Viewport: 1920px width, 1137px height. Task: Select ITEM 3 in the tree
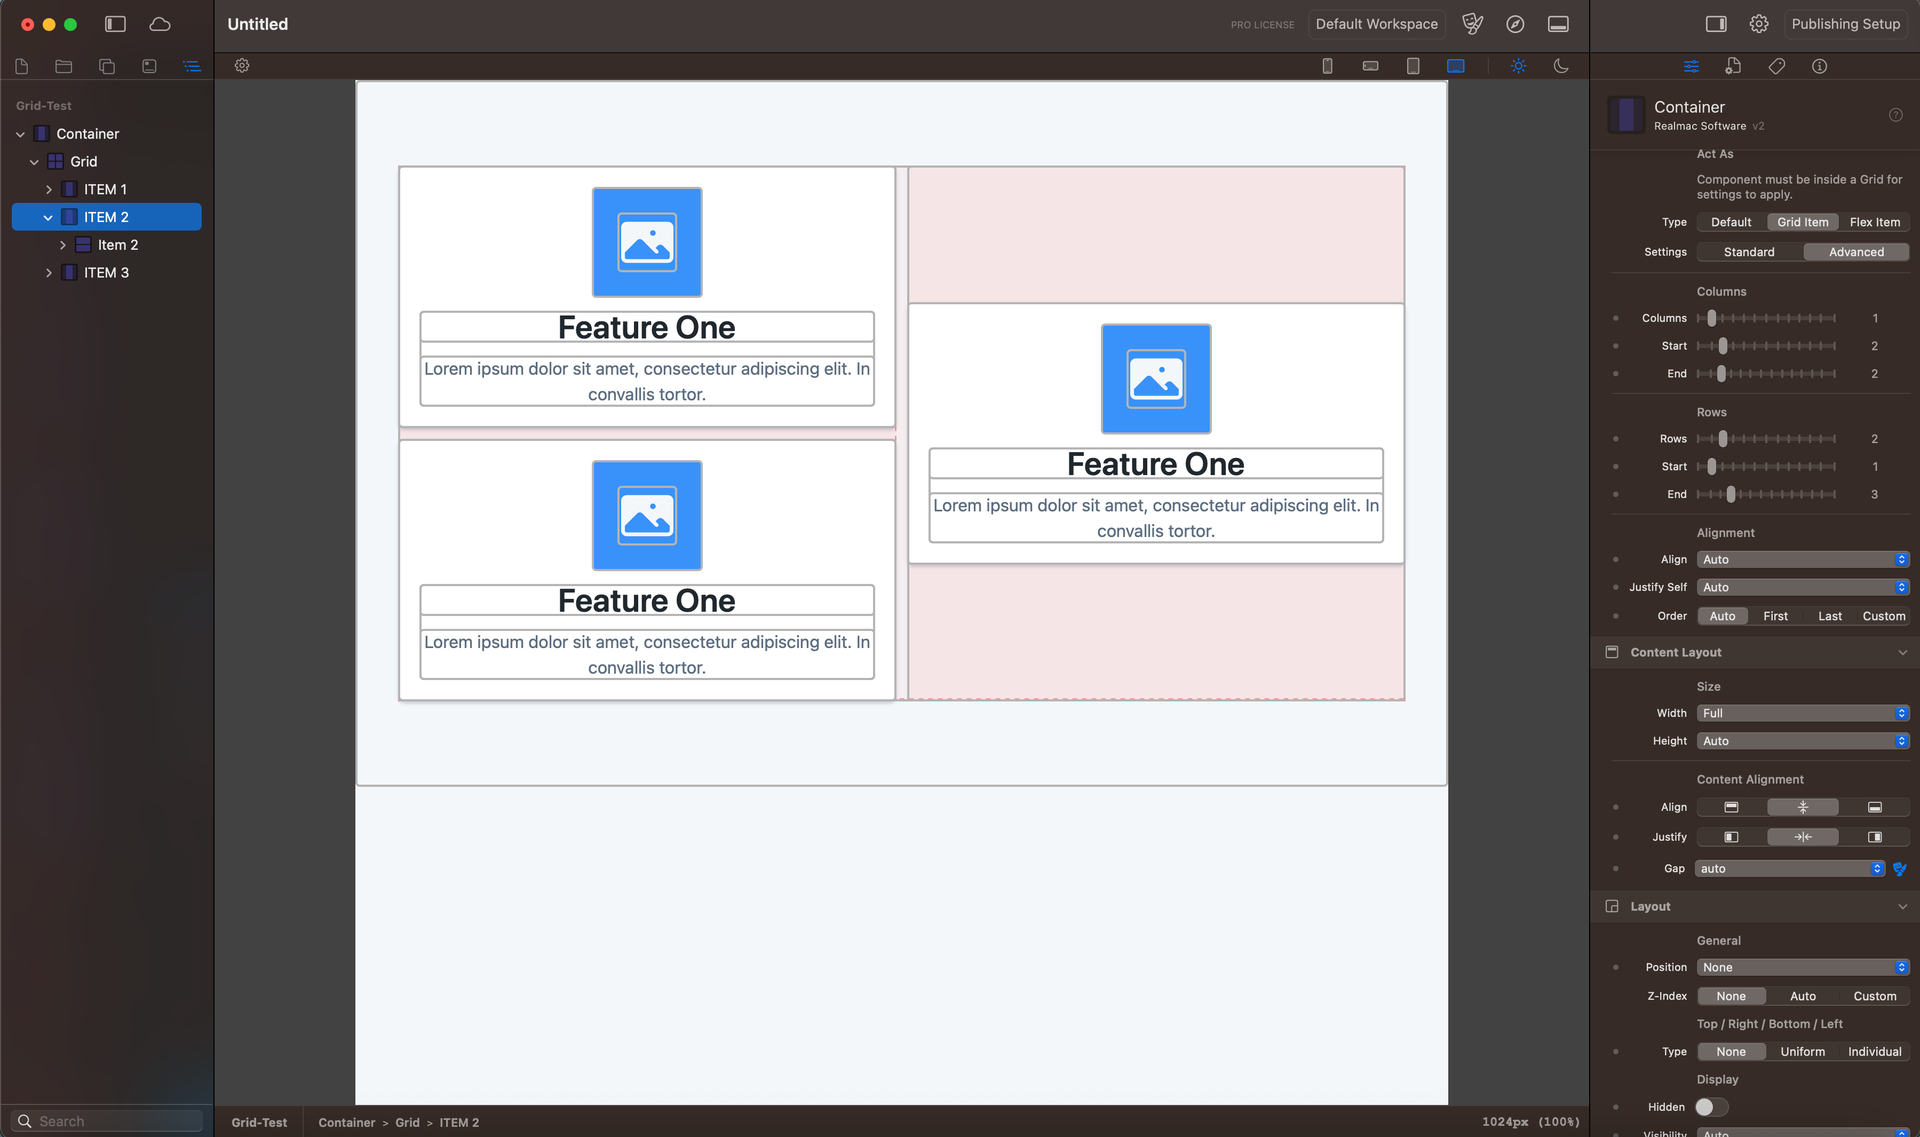click(106, 273)
